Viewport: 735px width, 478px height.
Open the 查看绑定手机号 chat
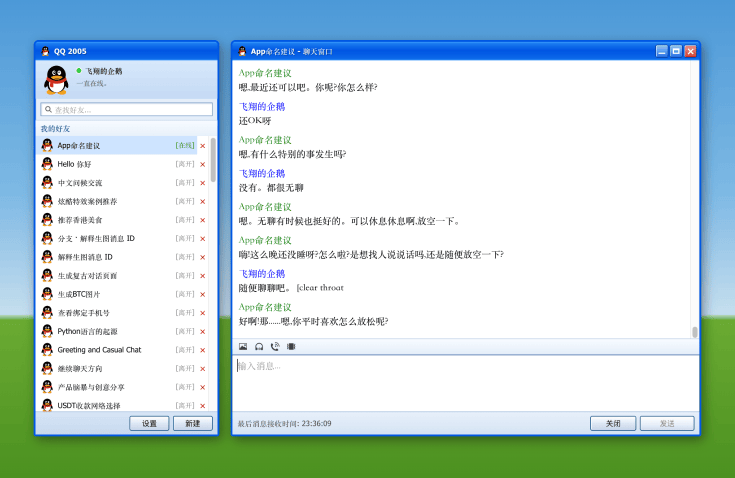116,313
